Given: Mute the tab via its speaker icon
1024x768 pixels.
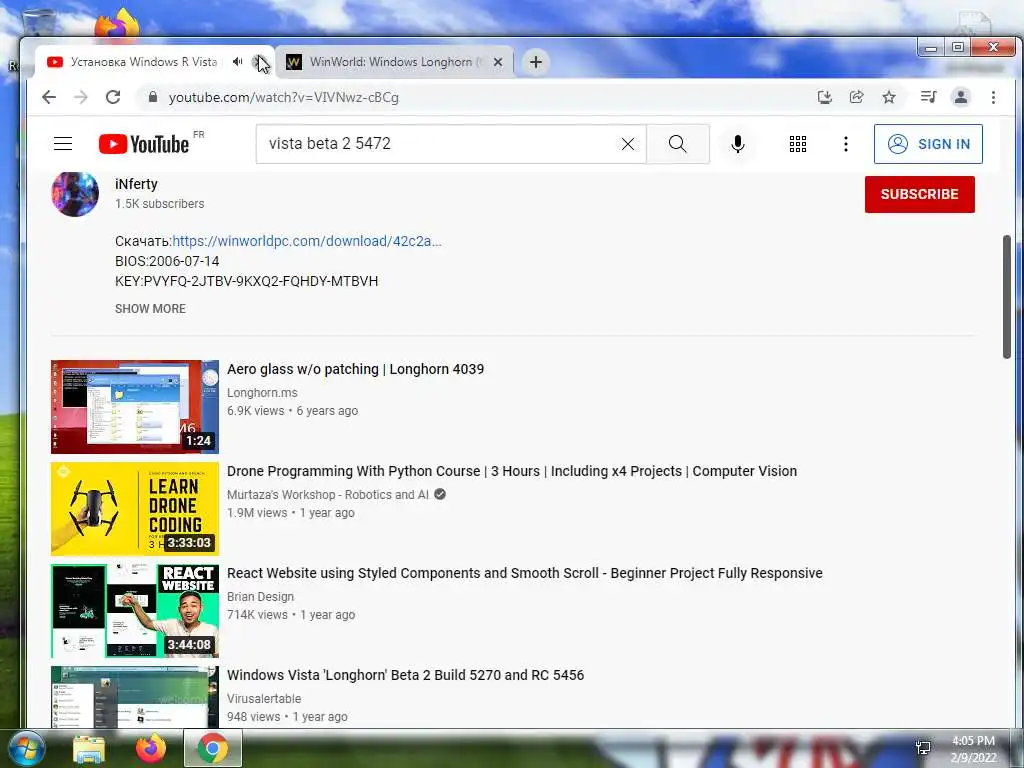Looking at the screenshot, I should coord(238,61).
